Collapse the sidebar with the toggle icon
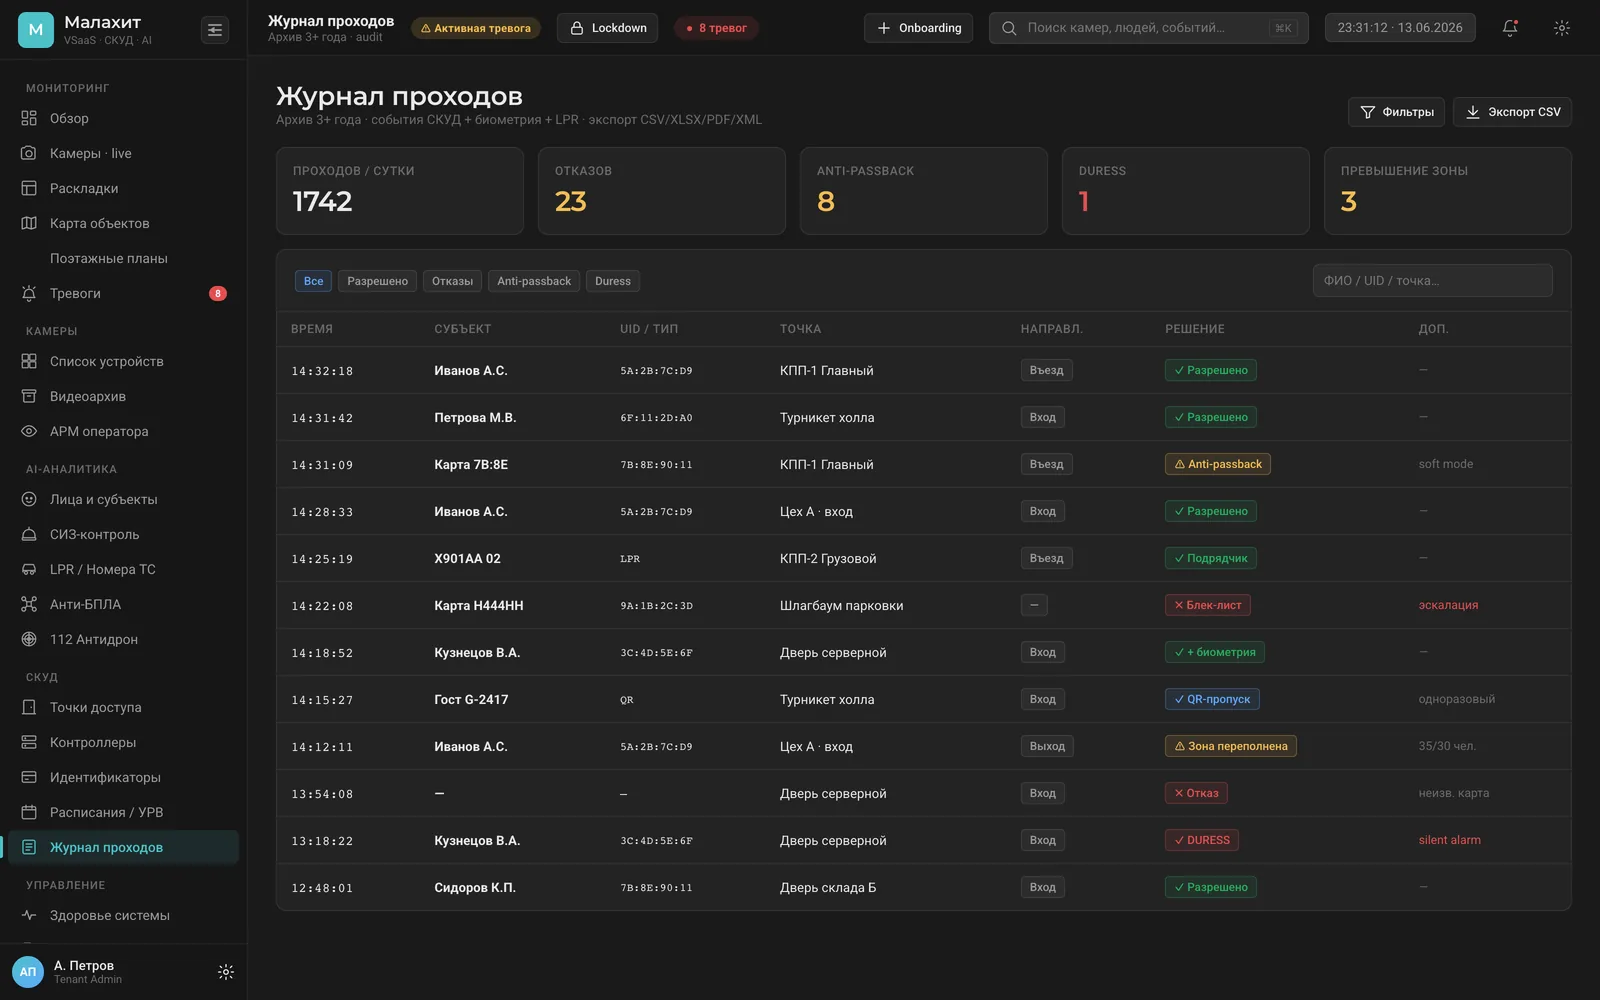Screen dimensions: 1600x1000 point(215,30)
